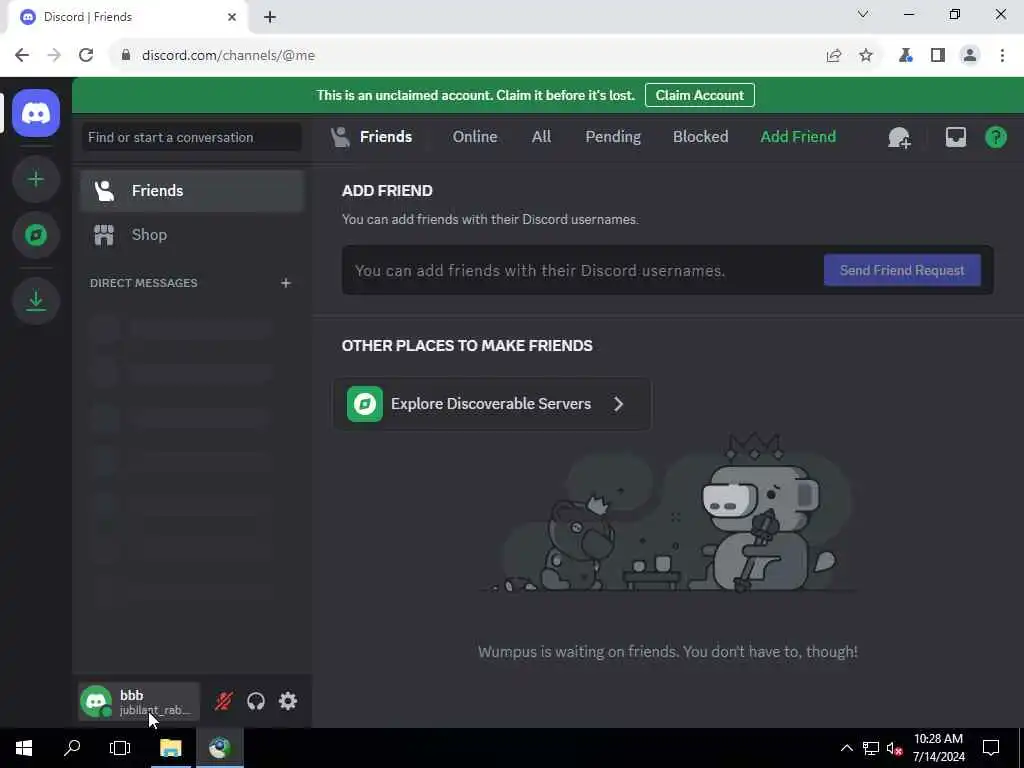Image resolution: width=1024 pixels, height=768 pixels.
Task: Click New Group DM icon in header
Action: coord(899,137)
